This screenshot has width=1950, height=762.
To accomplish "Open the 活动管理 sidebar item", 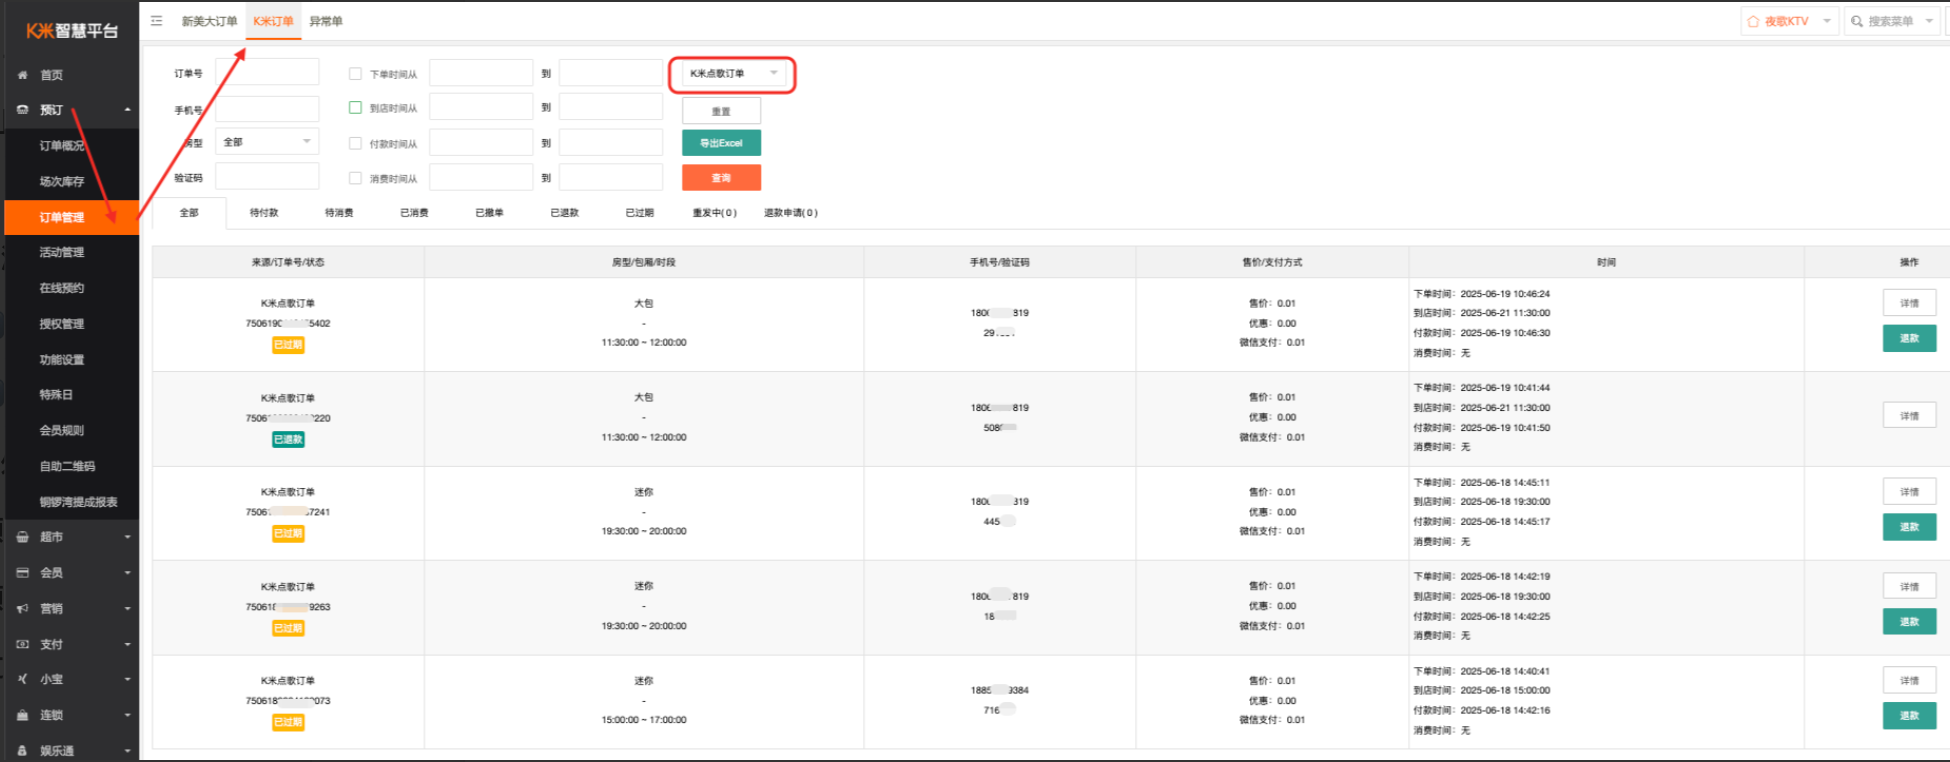I will [x=62, y=252].
